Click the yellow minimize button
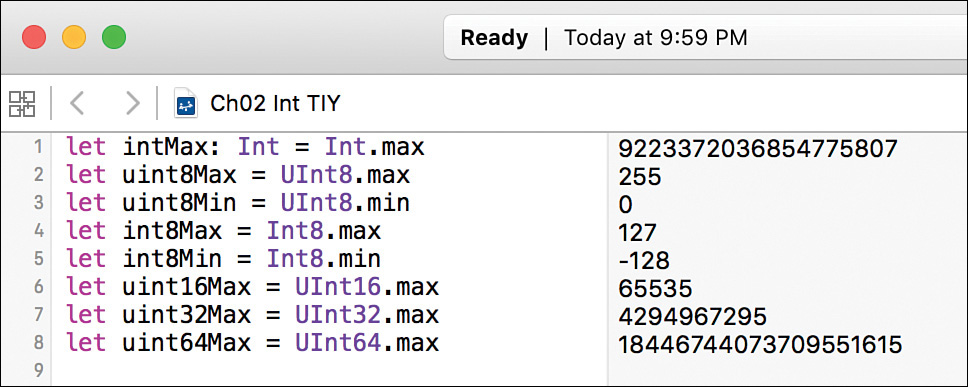This screenshot has width=968, height=387. [x=74, y=38]
